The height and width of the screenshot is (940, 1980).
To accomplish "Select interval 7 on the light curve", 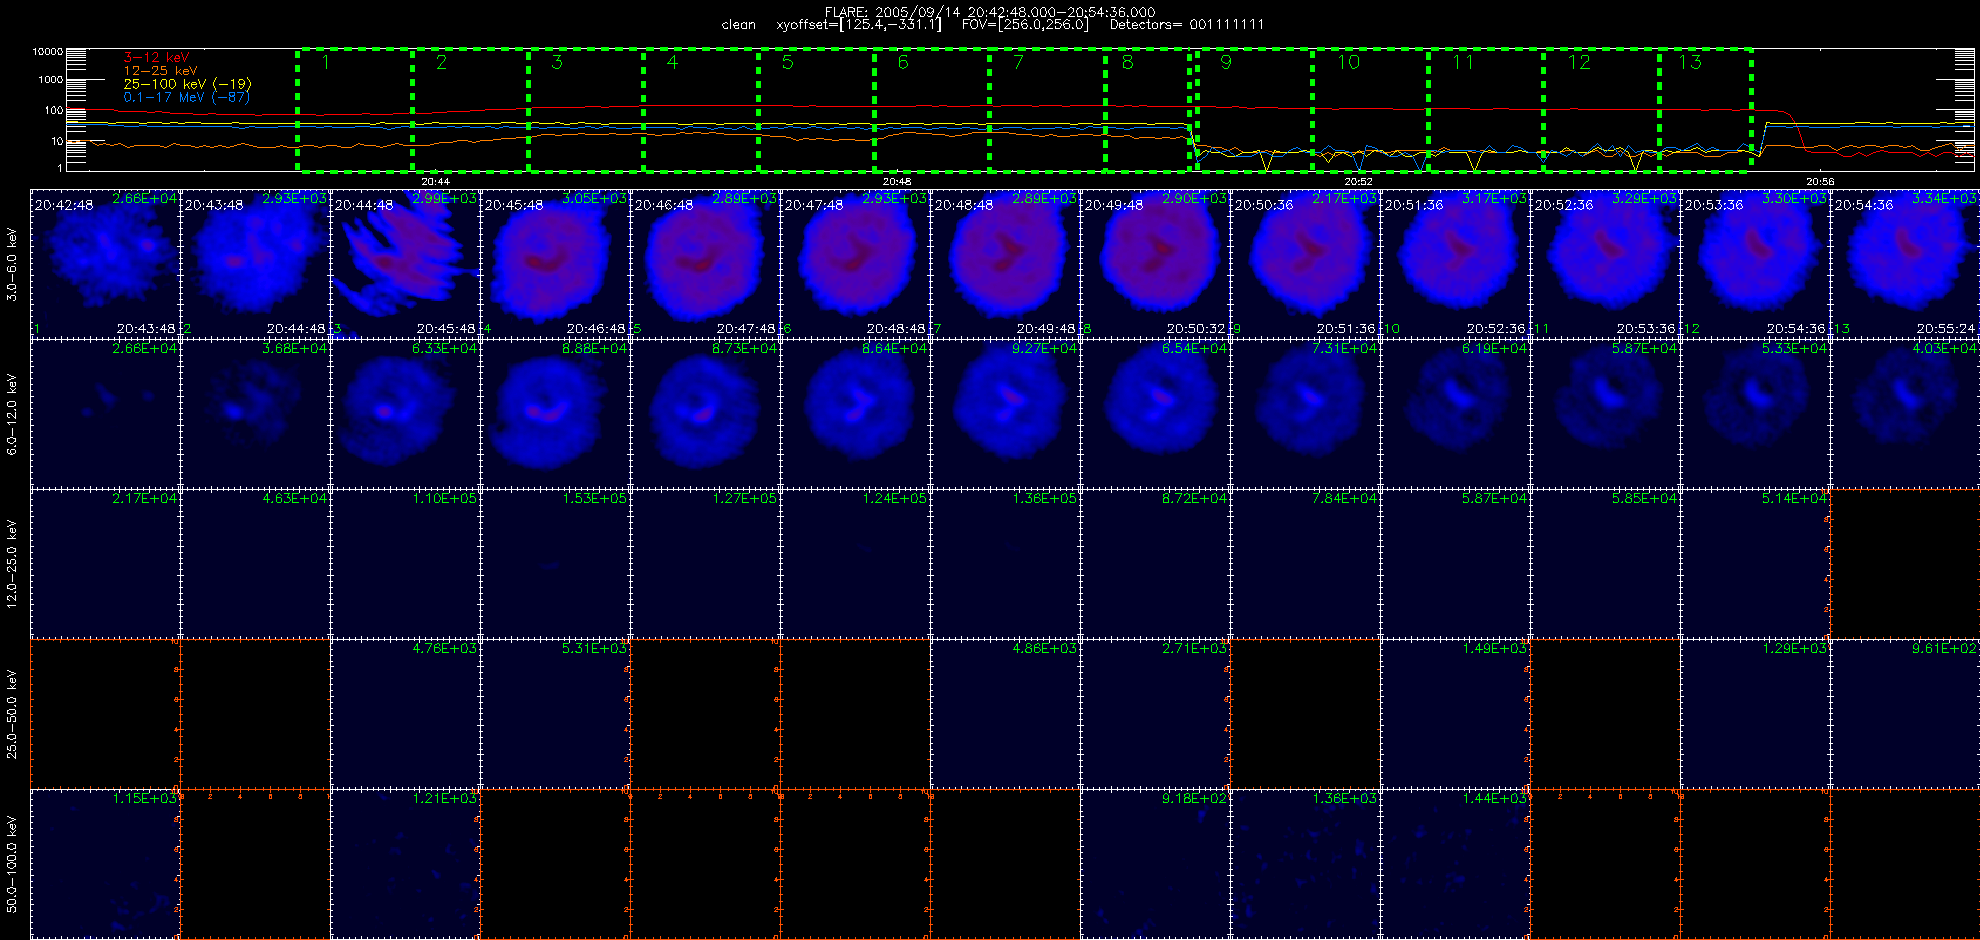I will click(1047, 110).
